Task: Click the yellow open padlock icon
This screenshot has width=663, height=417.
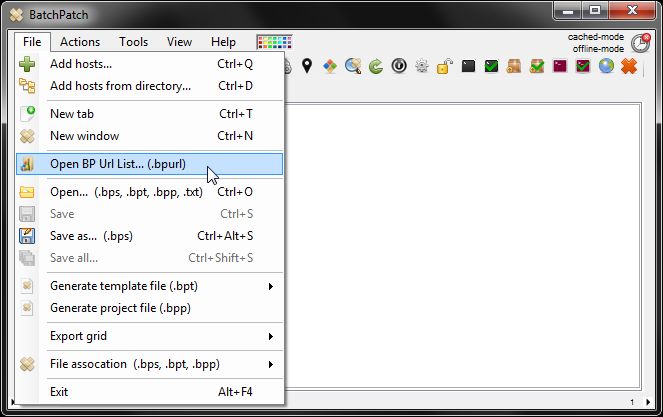Action: 445,66
